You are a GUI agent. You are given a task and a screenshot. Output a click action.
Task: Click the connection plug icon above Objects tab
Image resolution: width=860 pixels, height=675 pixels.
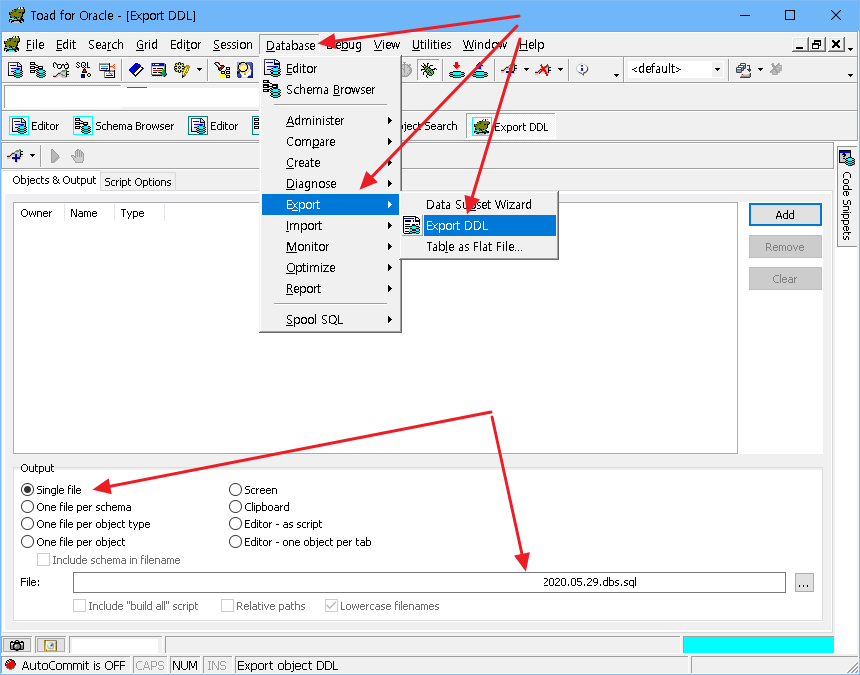coord(15,156)
